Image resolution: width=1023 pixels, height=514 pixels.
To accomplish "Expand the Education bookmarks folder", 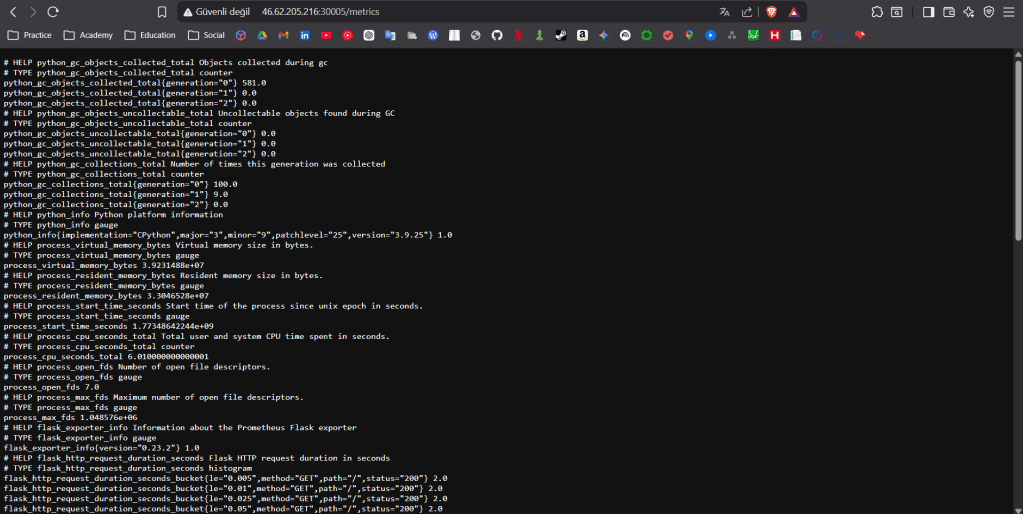I will tap(149, 35).
